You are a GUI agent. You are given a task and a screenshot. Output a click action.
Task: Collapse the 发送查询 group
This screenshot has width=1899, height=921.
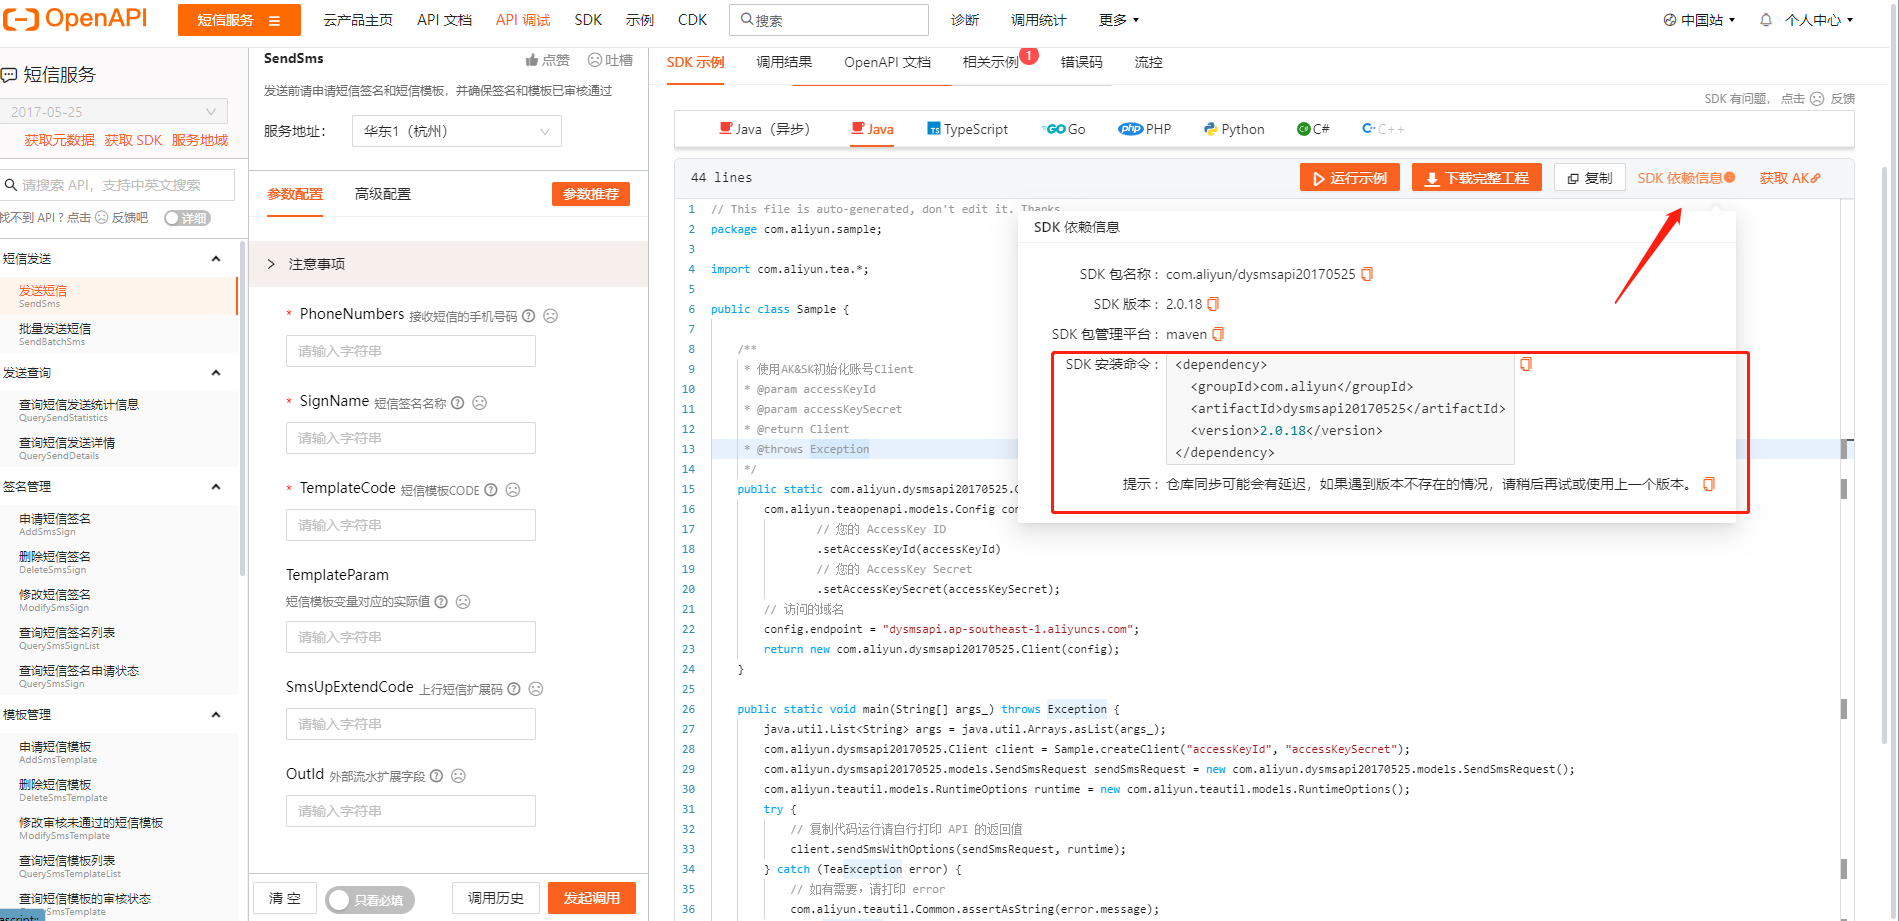[216, 373]
